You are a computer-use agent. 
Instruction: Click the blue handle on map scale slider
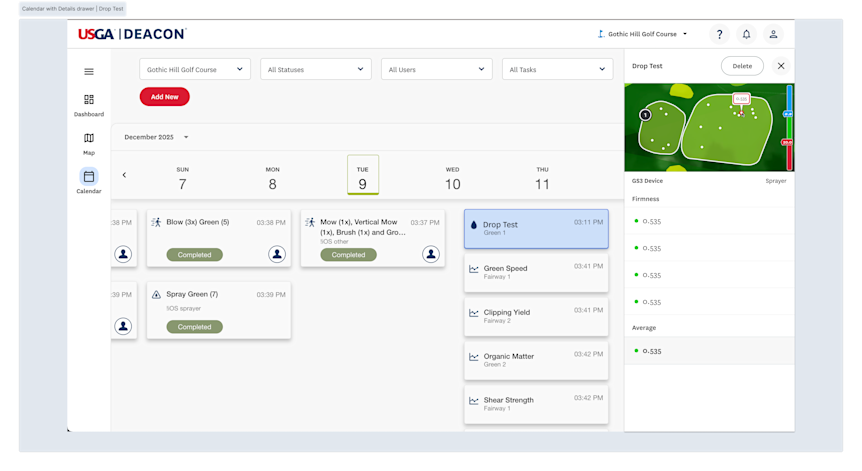788,114
